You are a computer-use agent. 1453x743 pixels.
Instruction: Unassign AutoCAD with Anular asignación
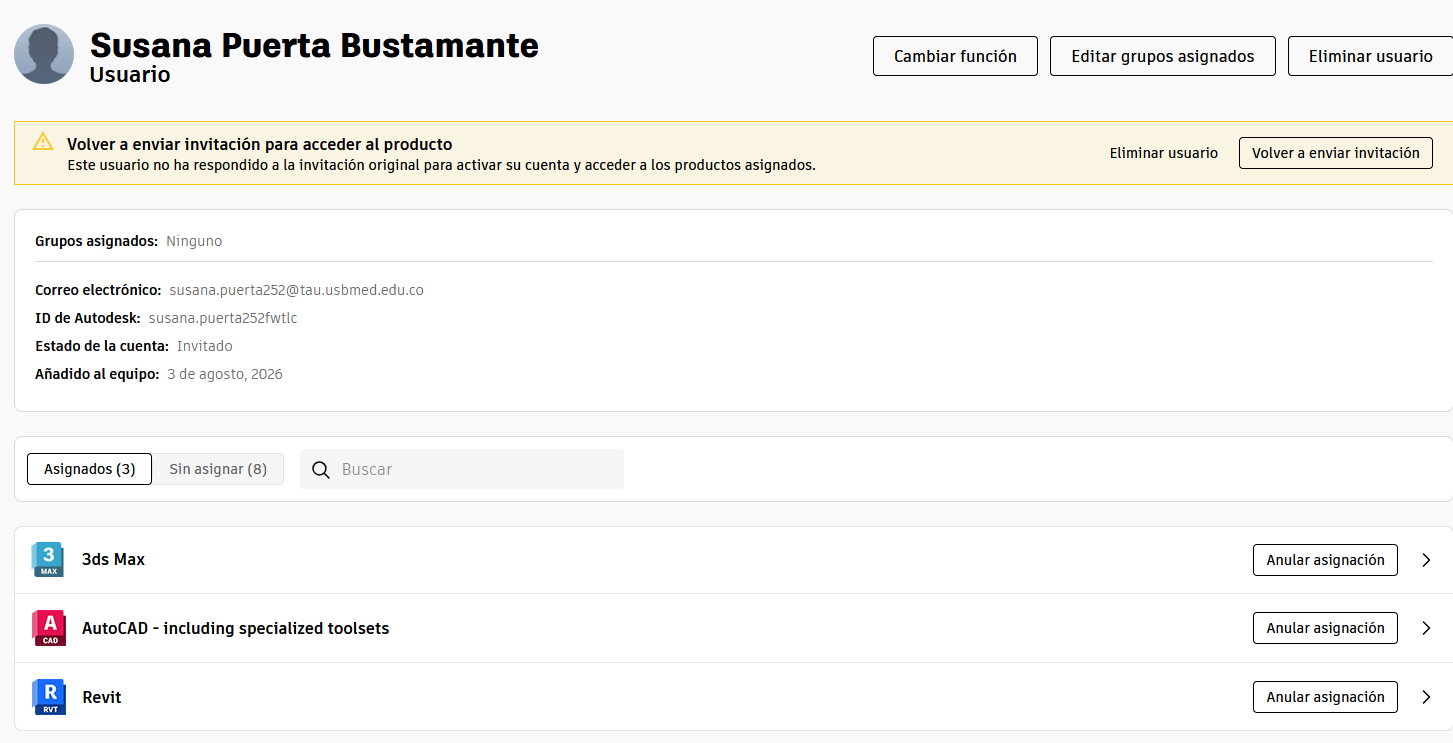tap(1325, 628)
